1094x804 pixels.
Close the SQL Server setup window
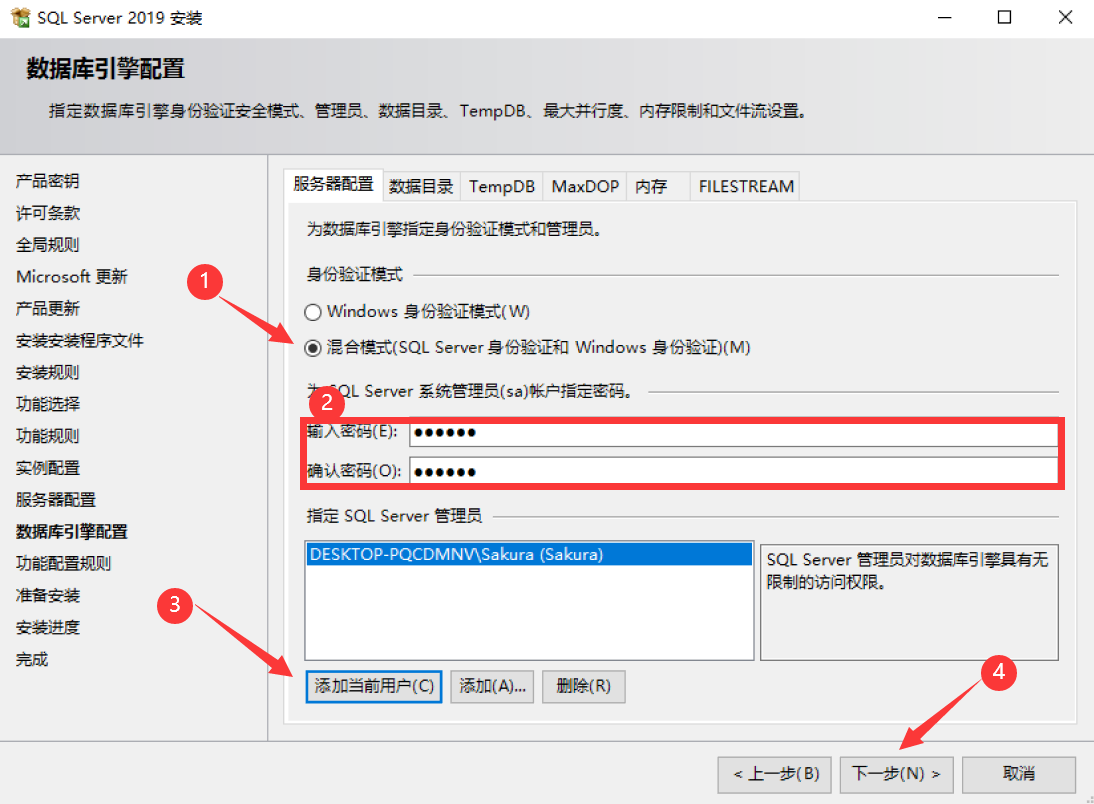click(x=1065, y=17)
